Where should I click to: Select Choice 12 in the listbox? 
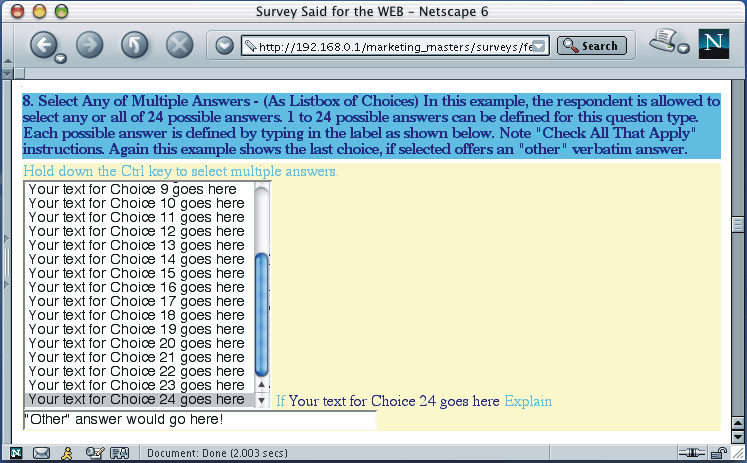pyautogui.click(x=139, y=232)
